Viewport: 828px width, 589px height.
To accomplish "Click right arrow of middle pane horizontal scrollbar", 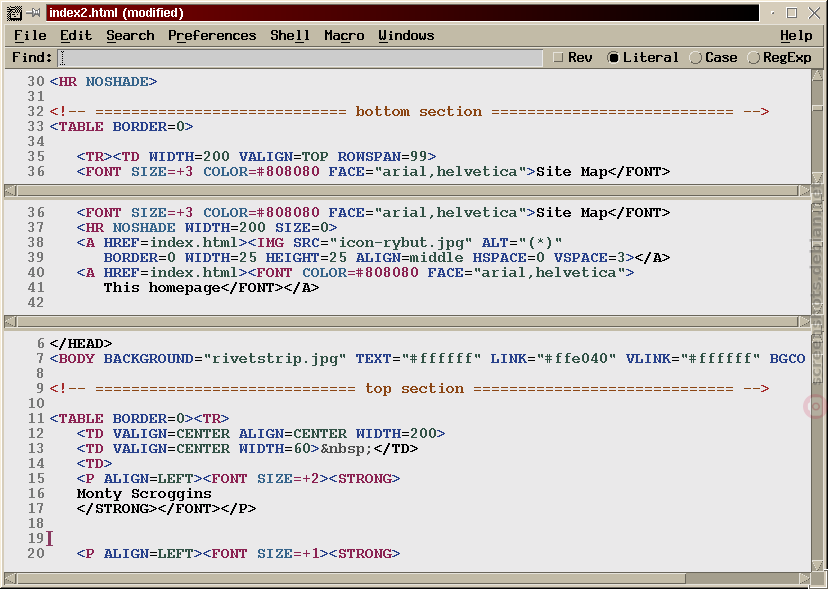I will pos(804,321).
